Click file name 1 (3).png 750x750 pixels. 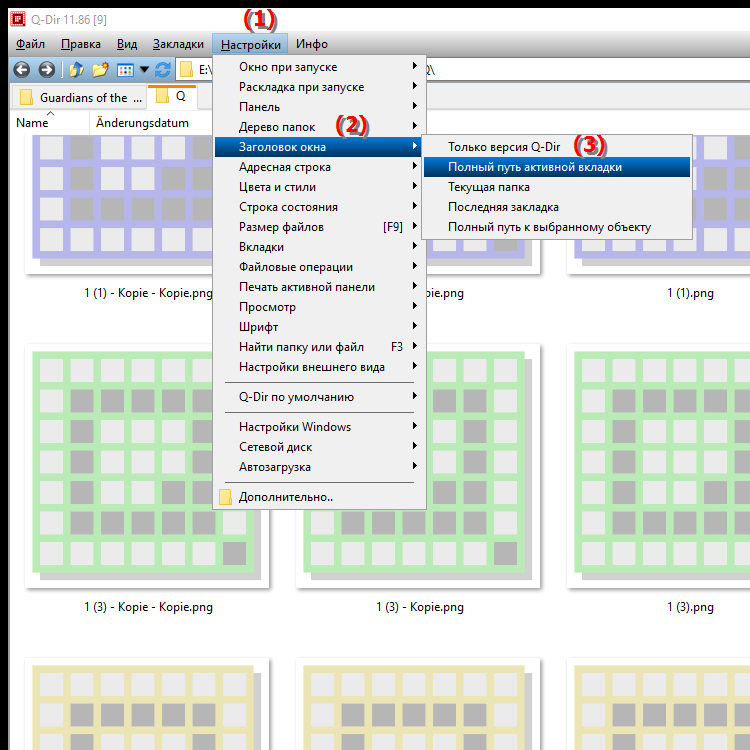690,607
